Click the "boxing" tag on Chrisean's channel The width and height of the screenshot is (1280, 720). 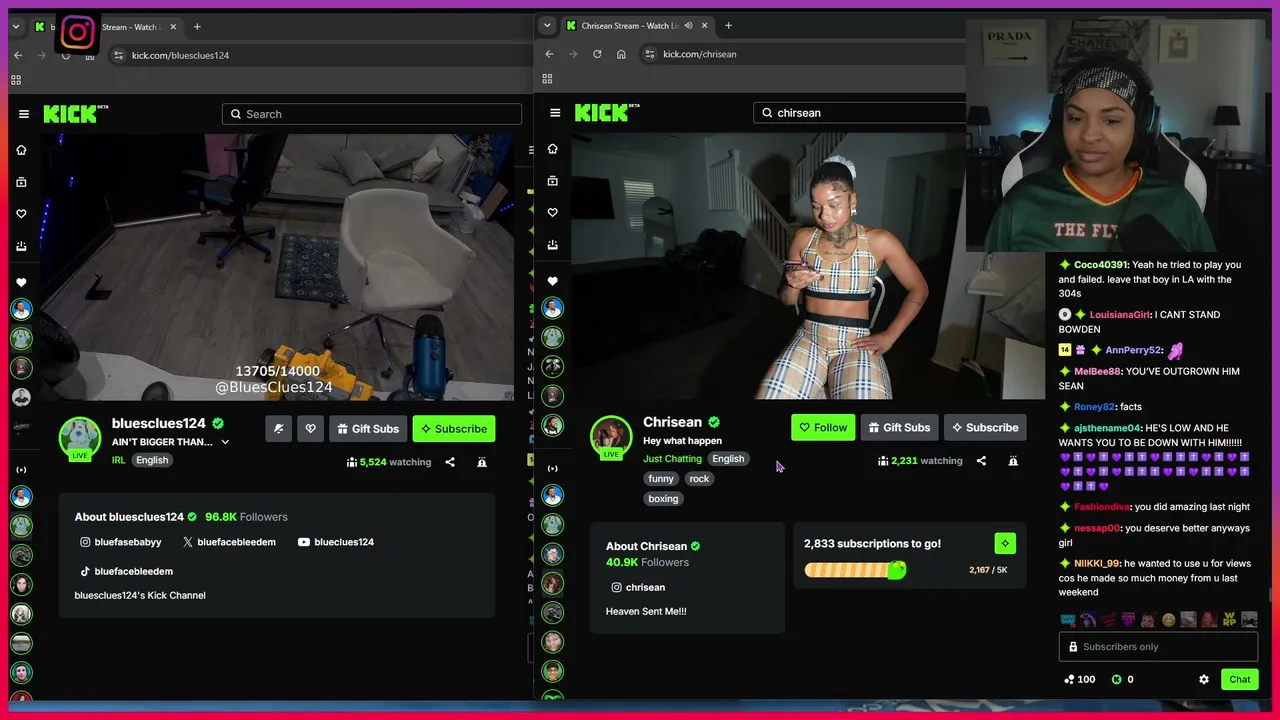pyautogui.click(x=663, y=499)
